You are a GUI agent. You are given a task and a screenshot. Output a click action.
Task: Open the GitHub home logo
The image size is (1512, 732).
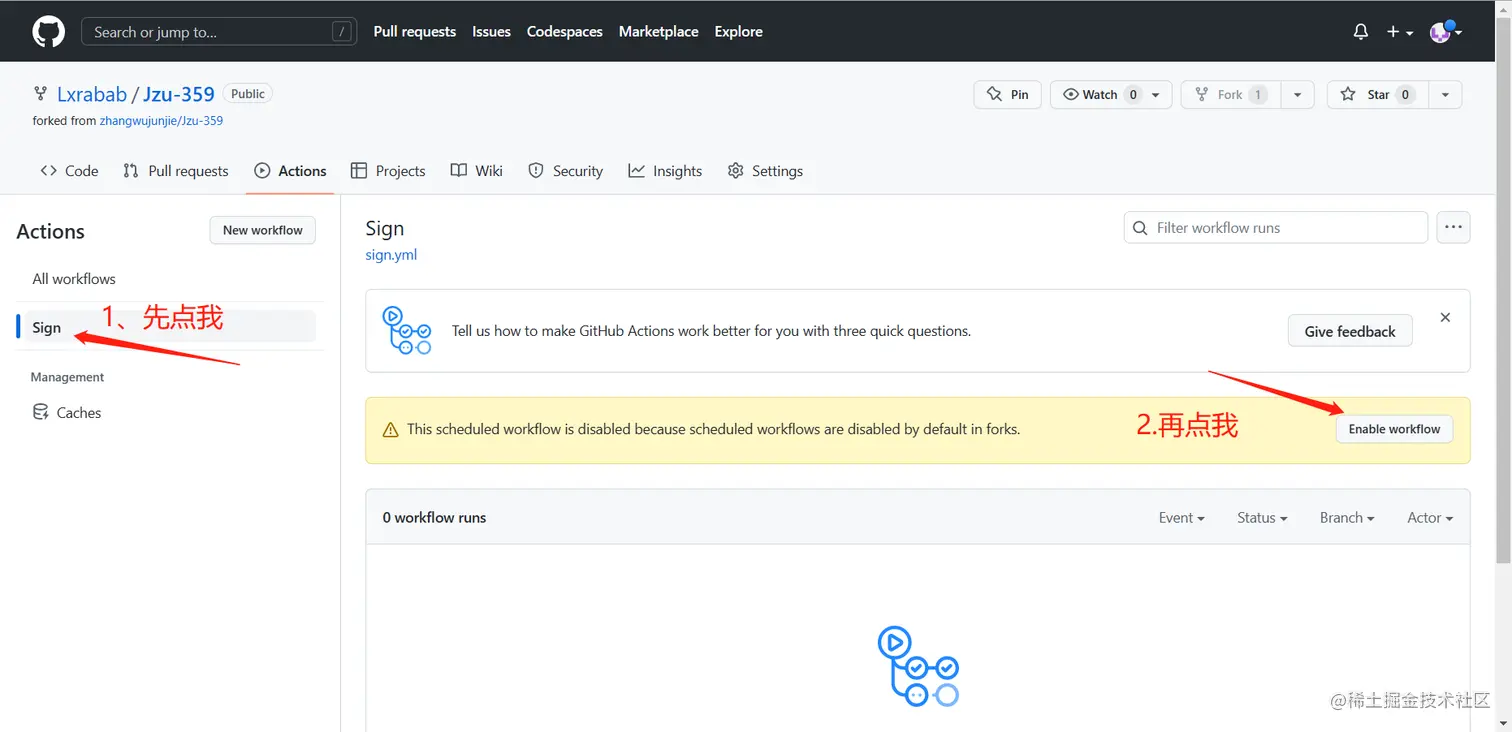48,32
